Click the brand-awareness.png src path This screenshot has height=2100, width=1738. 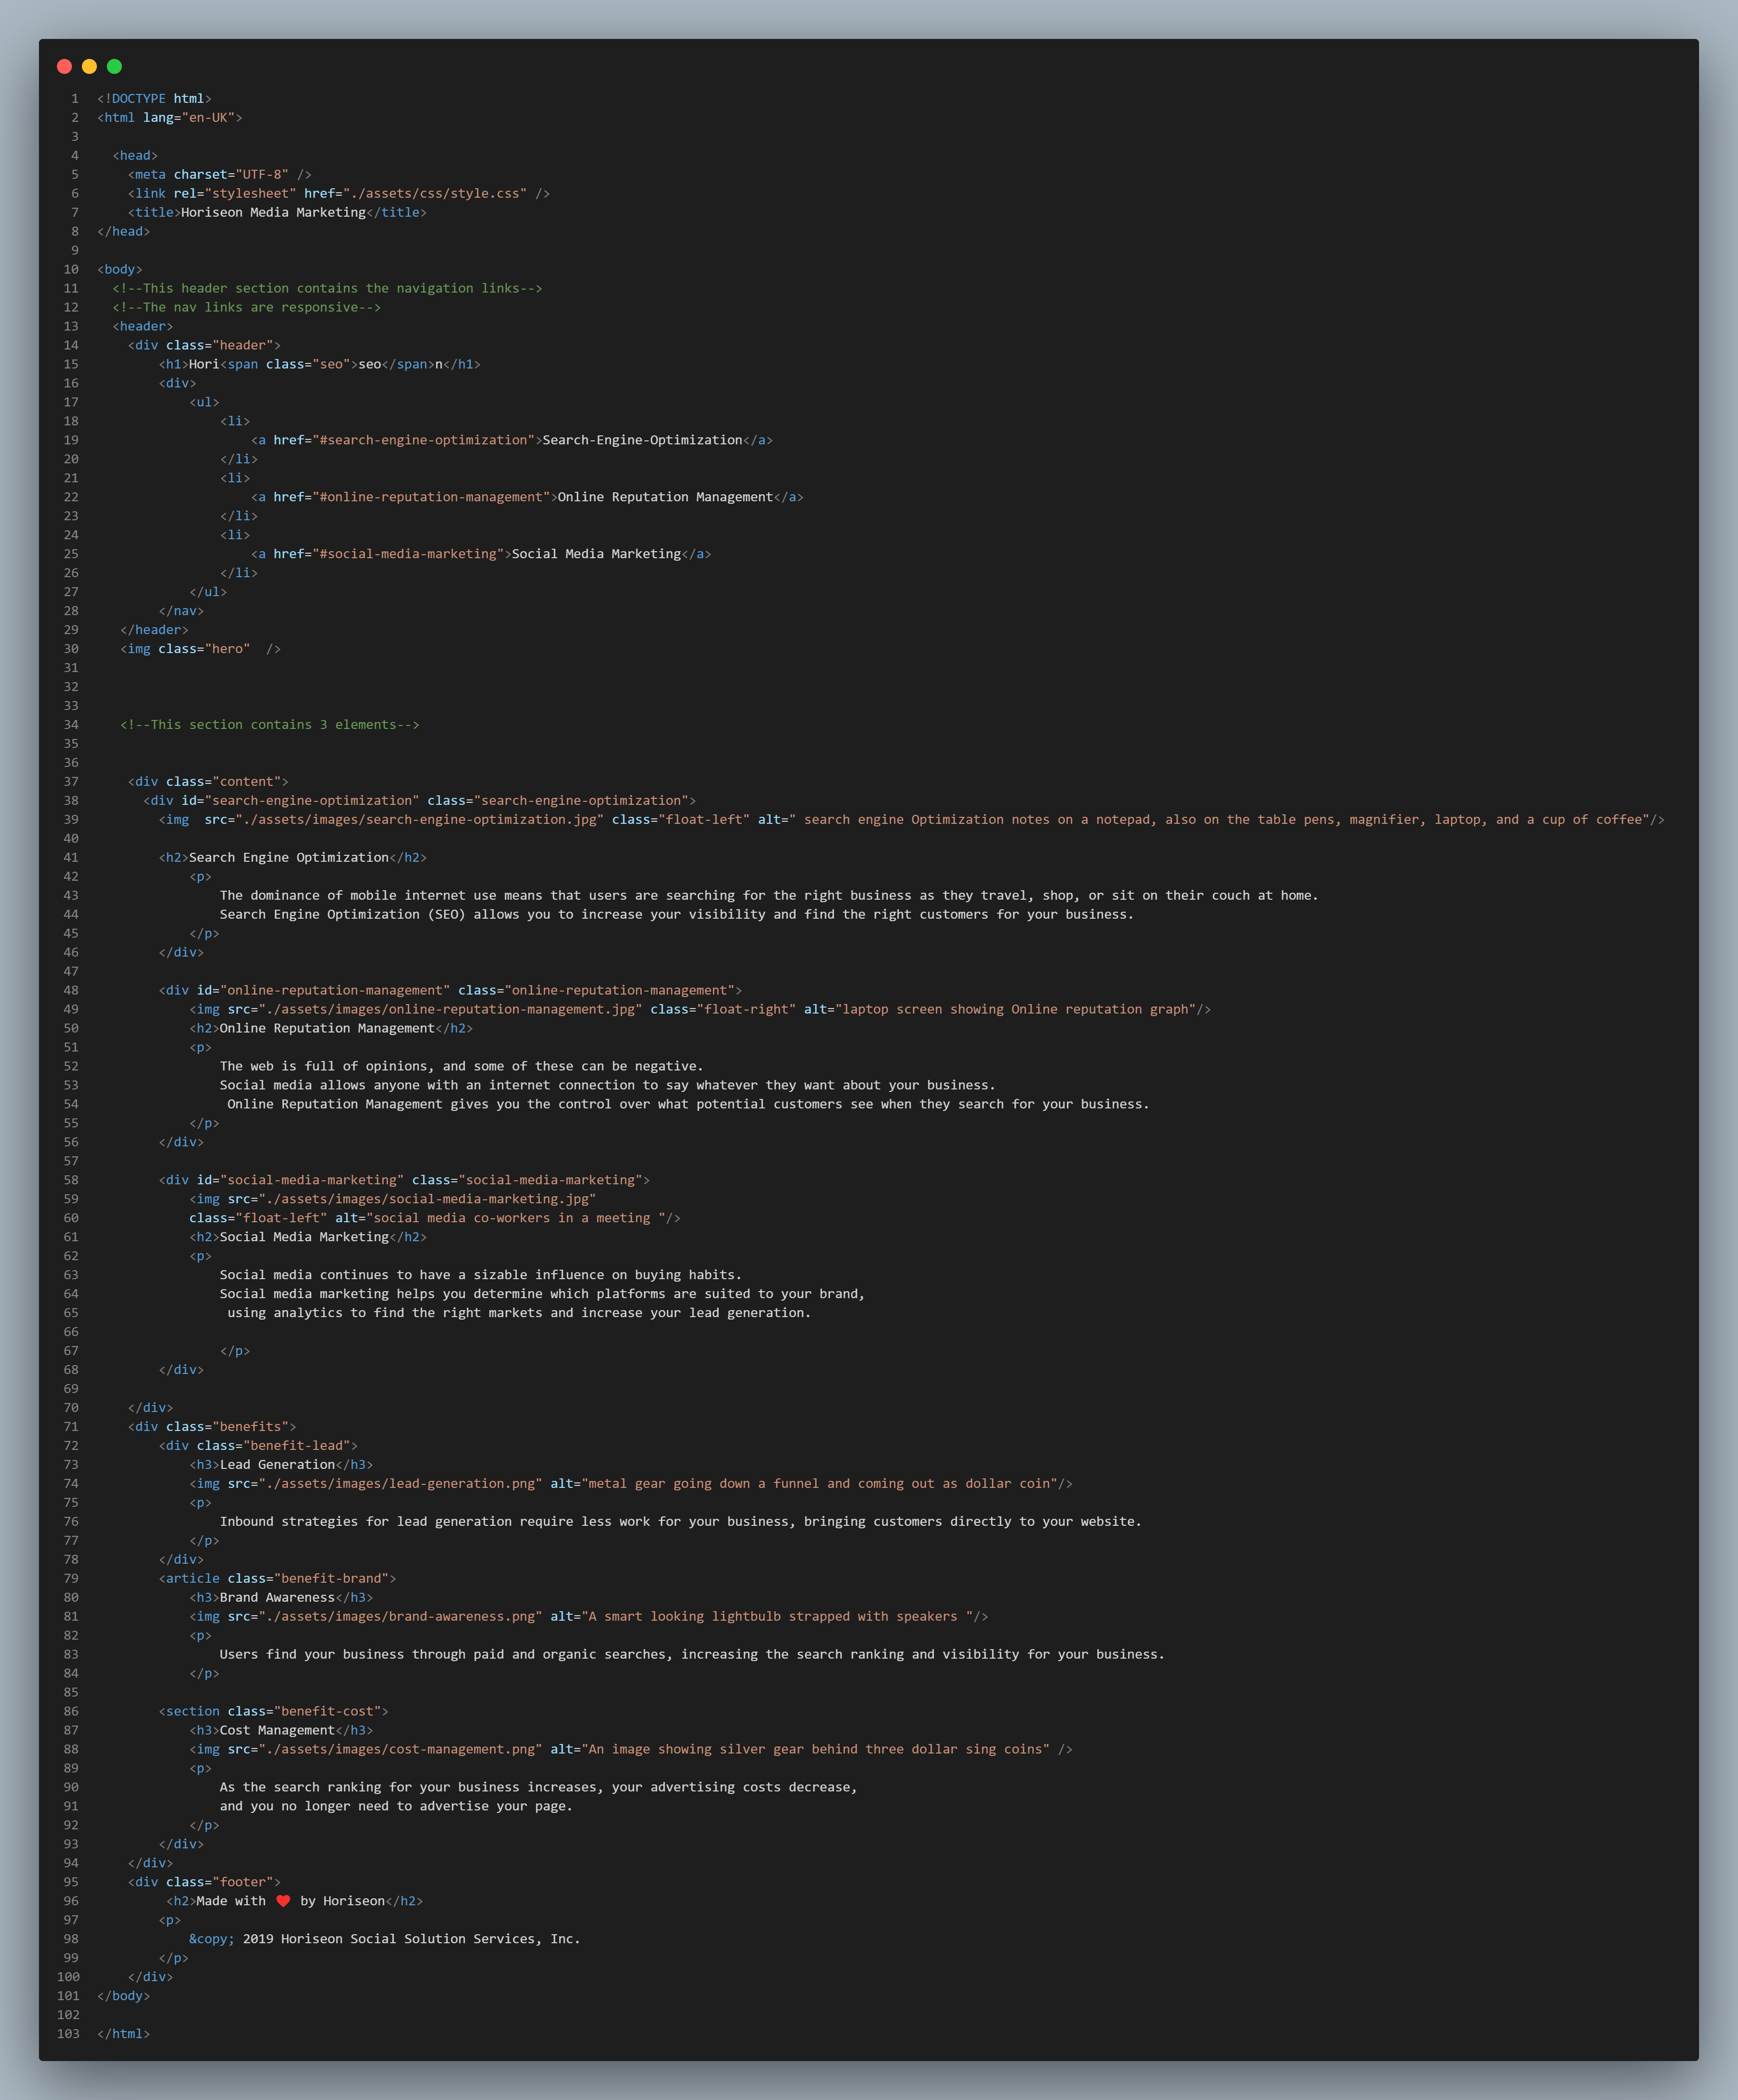click(x=400, y=1617)
